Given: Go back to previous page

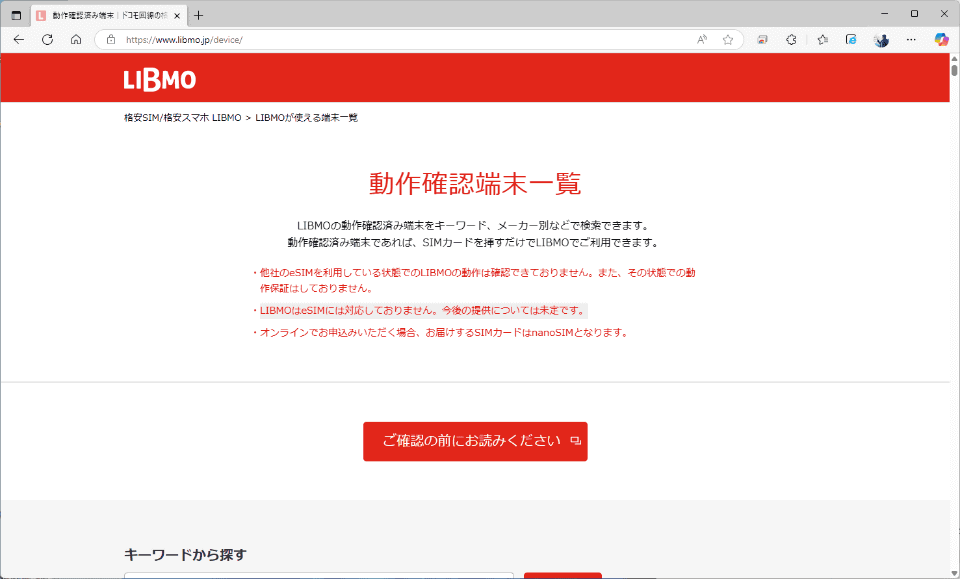Looking at the screenshot, I should pyautogui.click(x=19, y=40).
